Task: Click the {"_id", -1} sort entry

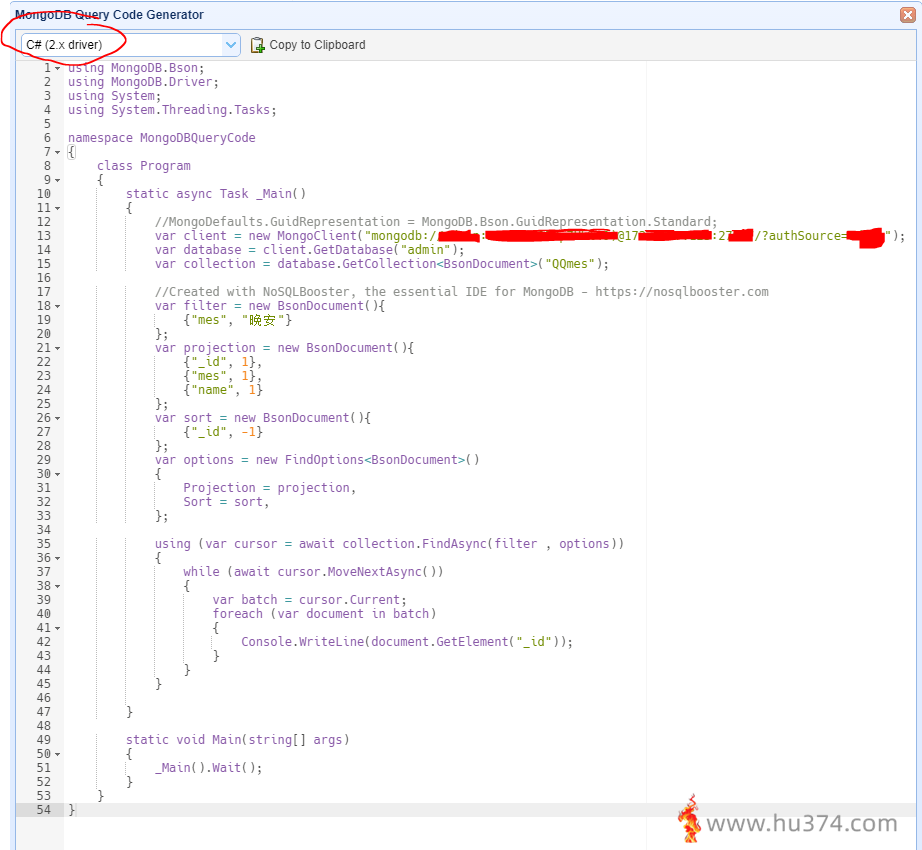Action: click(222, 432)
